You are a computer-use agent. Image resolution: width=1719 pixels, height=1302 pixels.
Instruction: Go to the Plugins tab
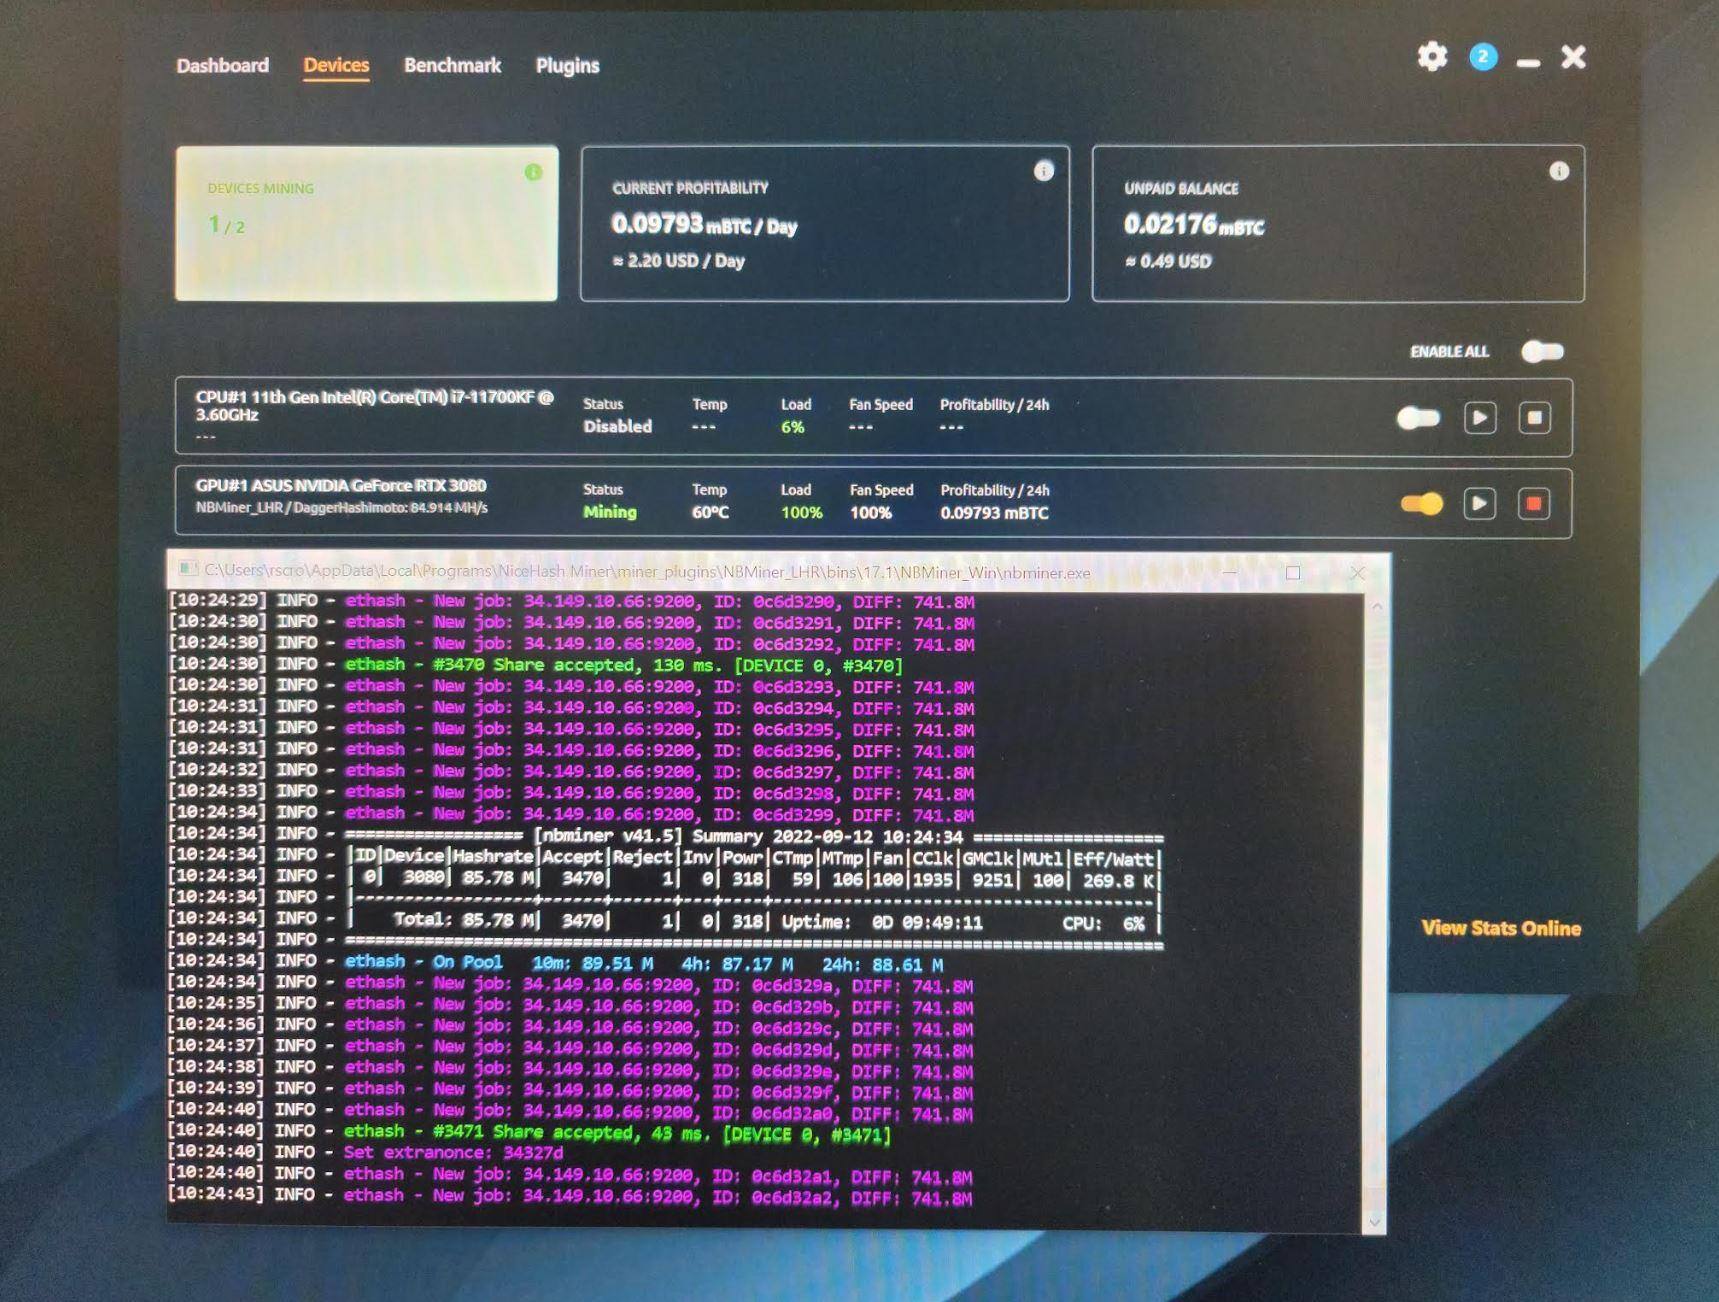click(567, 66)
